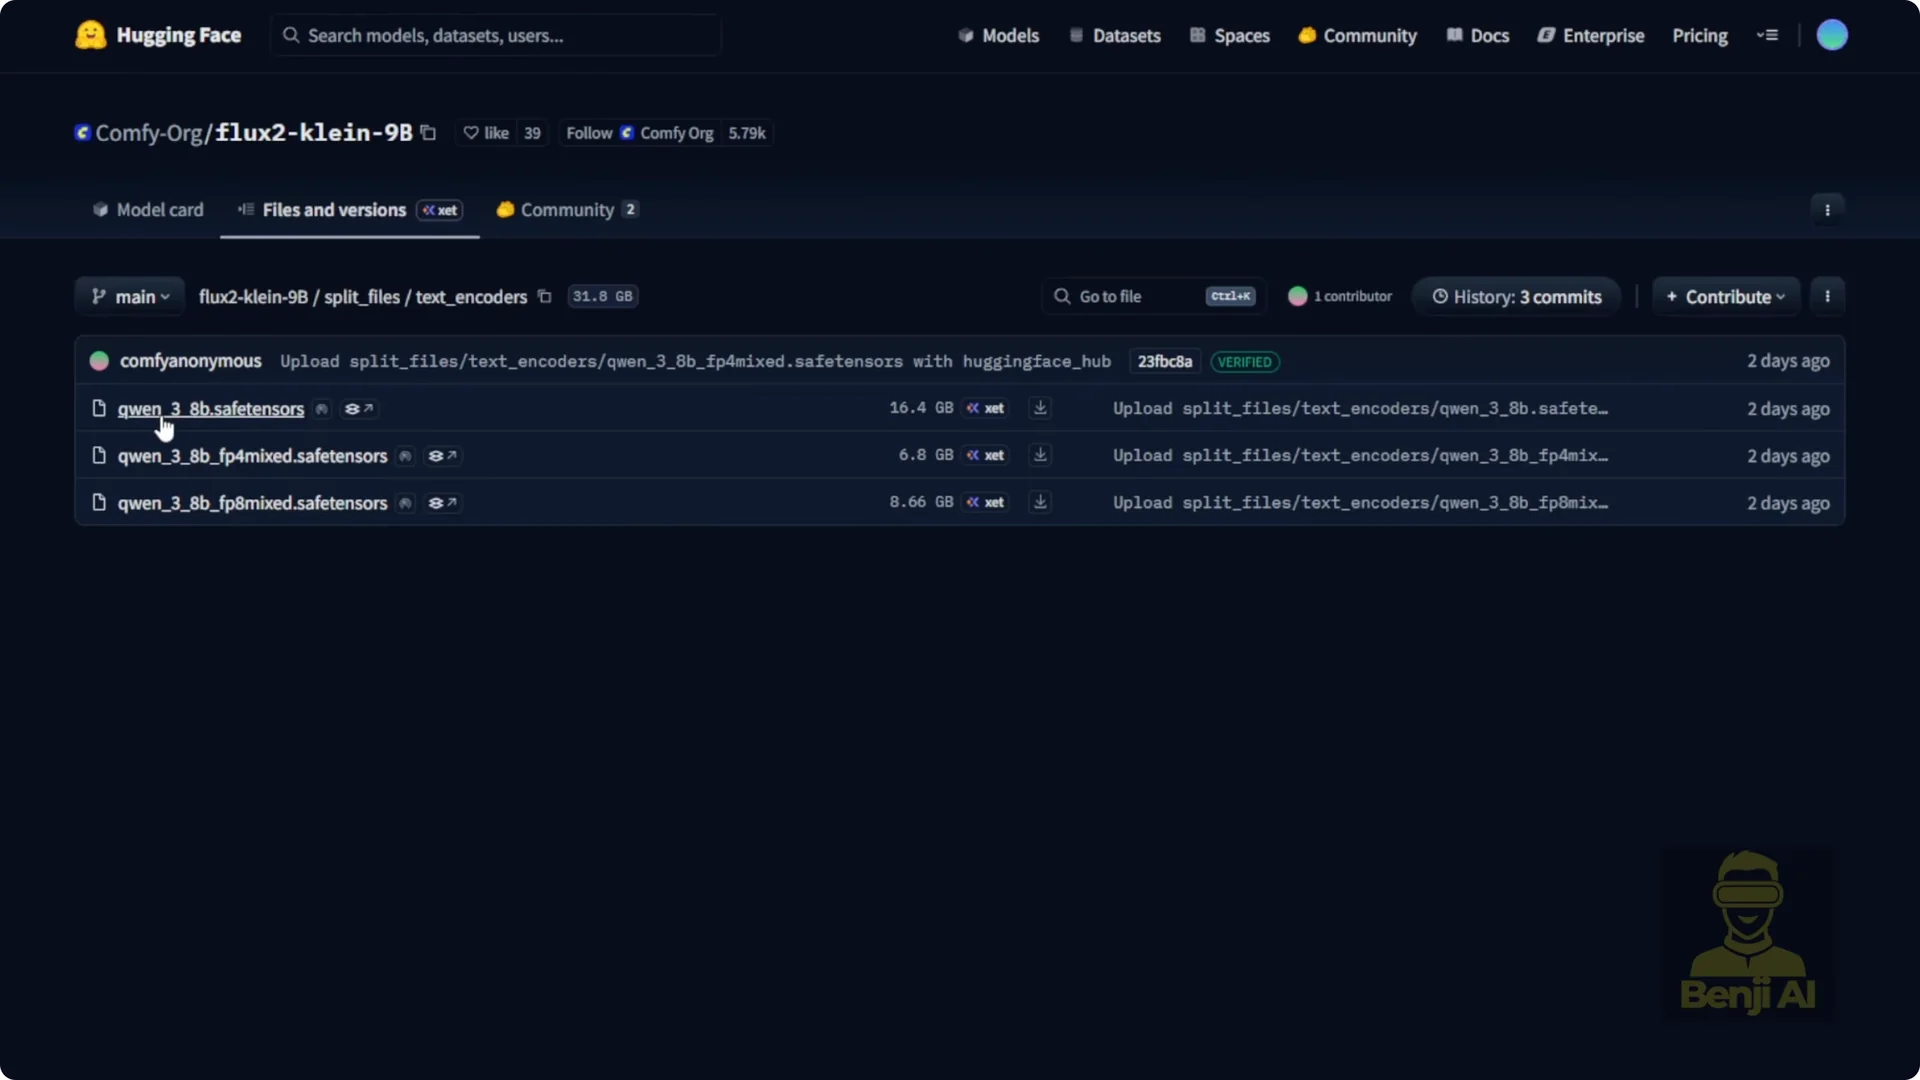Click download icon for qwen_3_8b_fp8mixed.safetensors
Screen dimensions: 1920x1080
[1040, 502]
